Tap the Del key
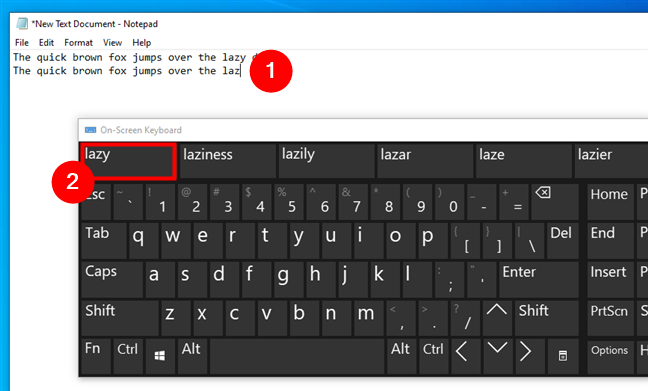The width and height of the screenshot is (648, 391). click(562, 241)
